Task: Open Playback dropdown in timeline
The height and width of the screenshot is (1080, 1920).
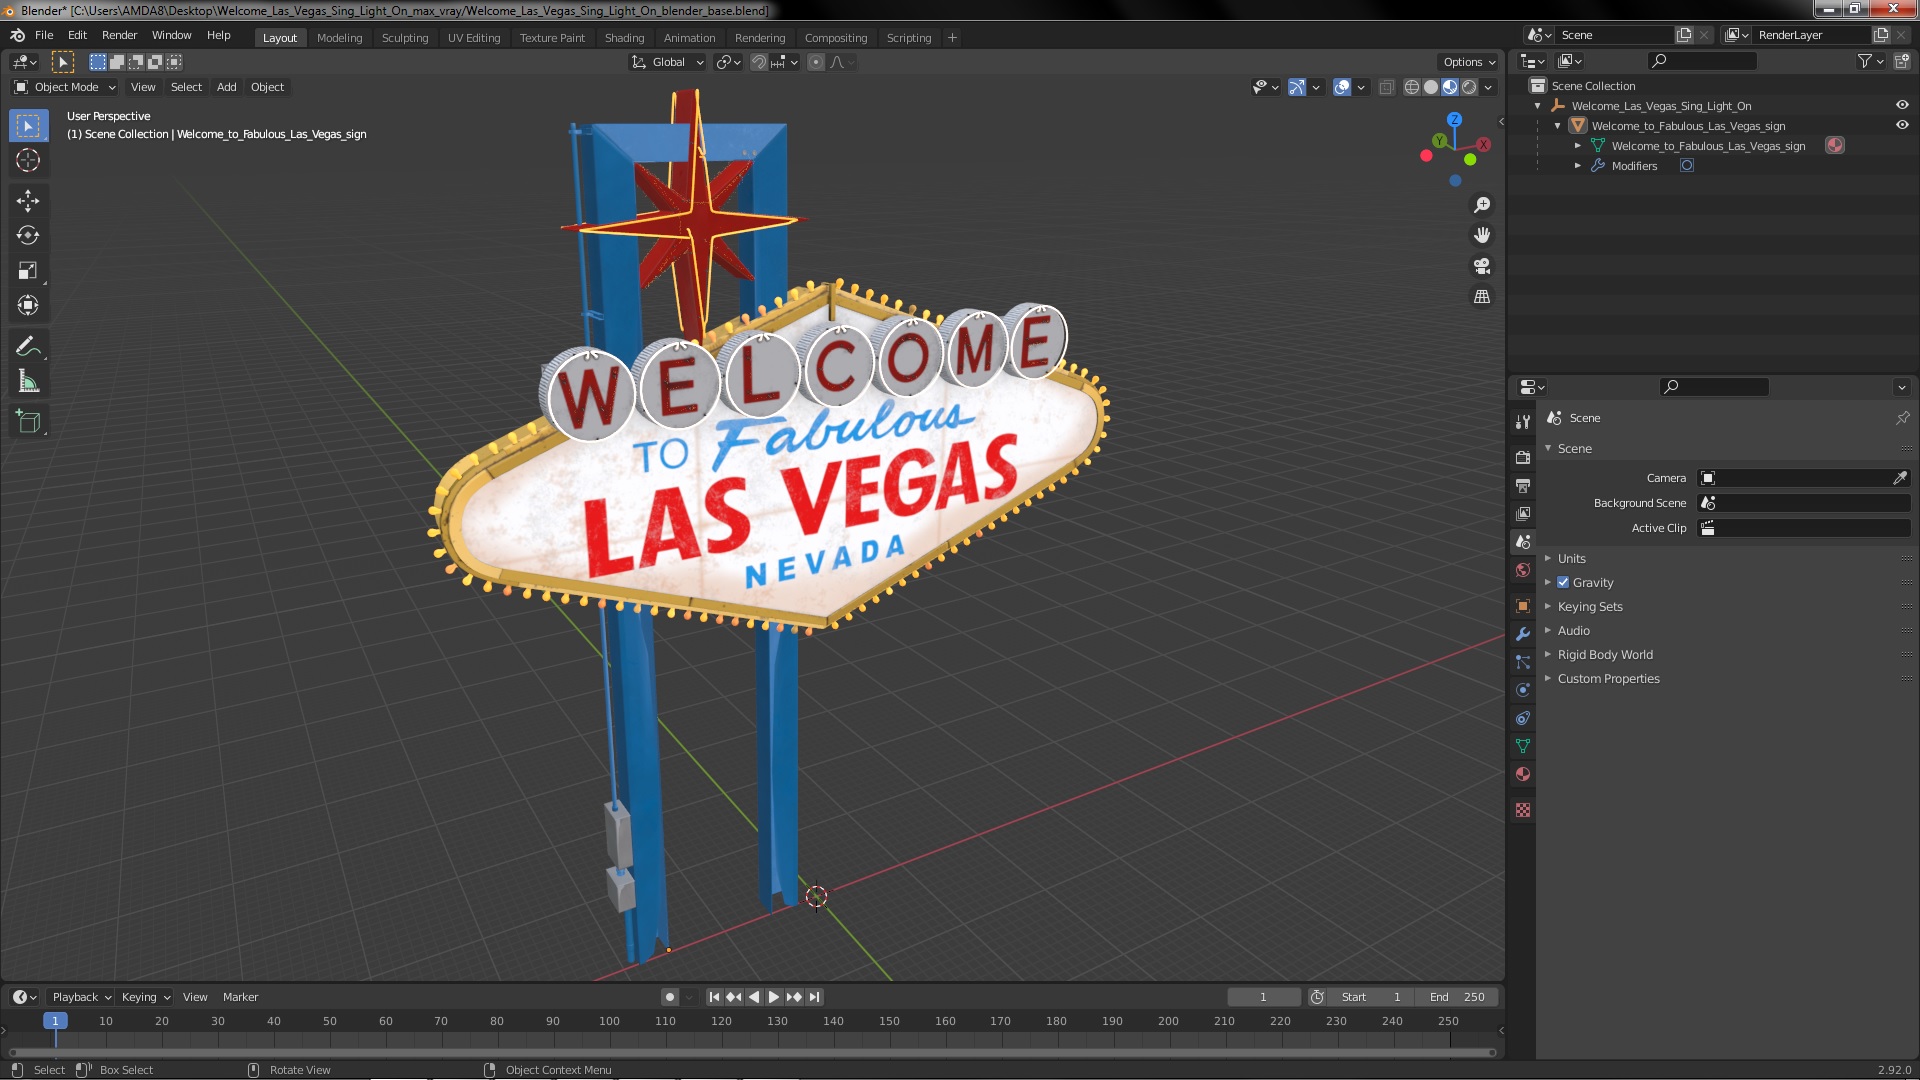Action: coord(81,997)
